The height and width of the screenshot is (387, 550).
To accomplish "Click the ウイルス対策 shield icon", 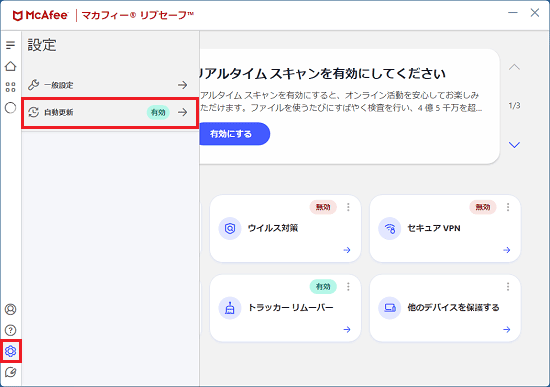I will coord(230,228).
